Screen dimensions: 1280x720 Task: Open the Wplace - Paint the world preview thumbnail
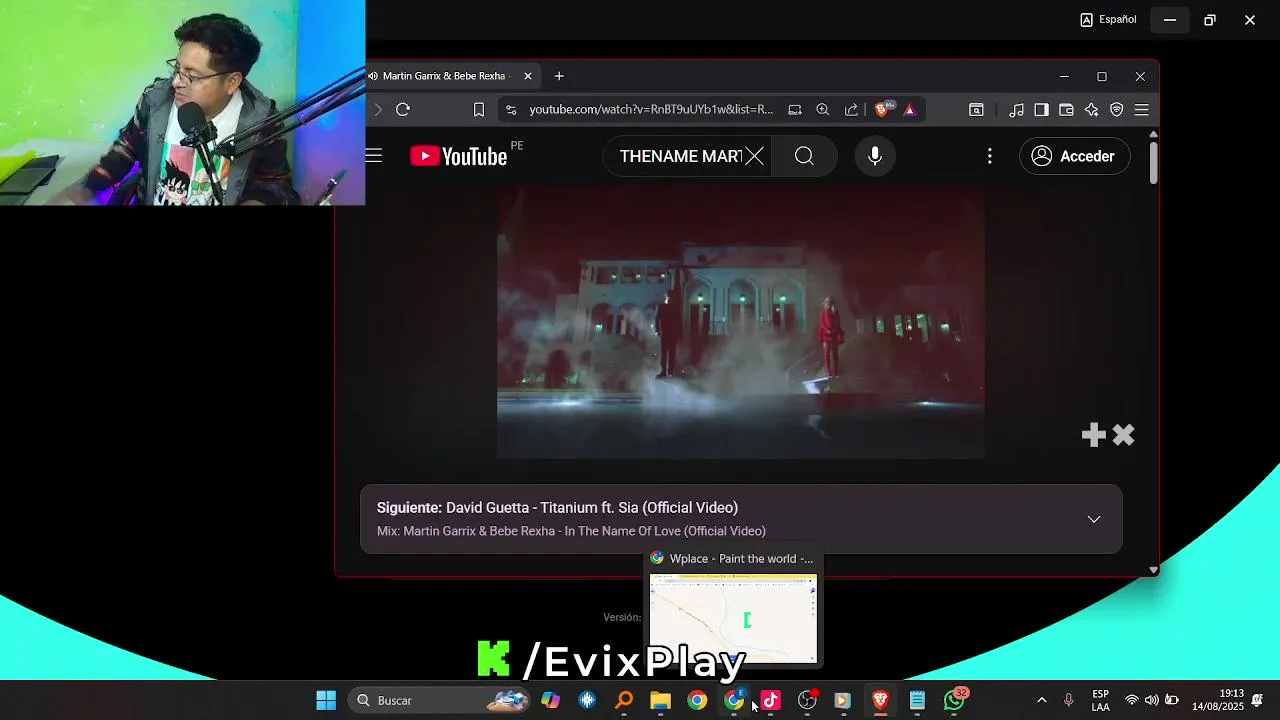[x=733, y=618]
